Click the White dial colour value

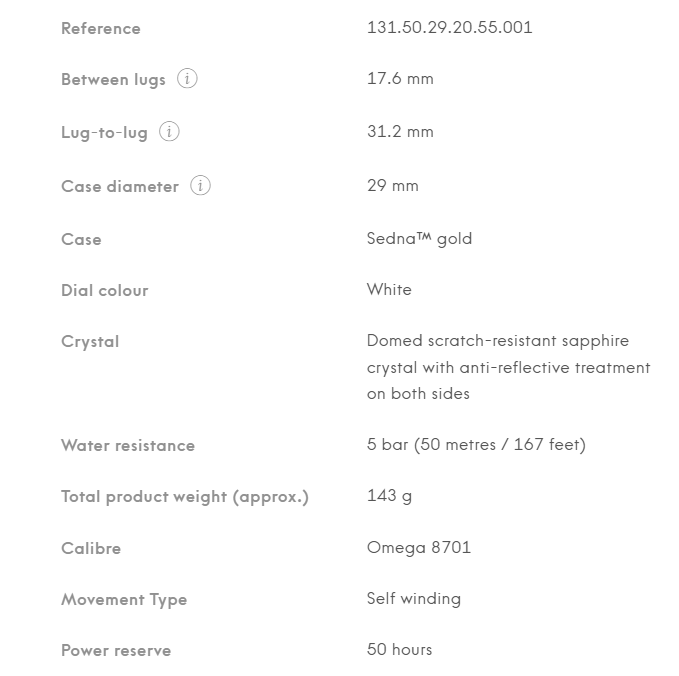pyautogui.click(x=389, y=290)
